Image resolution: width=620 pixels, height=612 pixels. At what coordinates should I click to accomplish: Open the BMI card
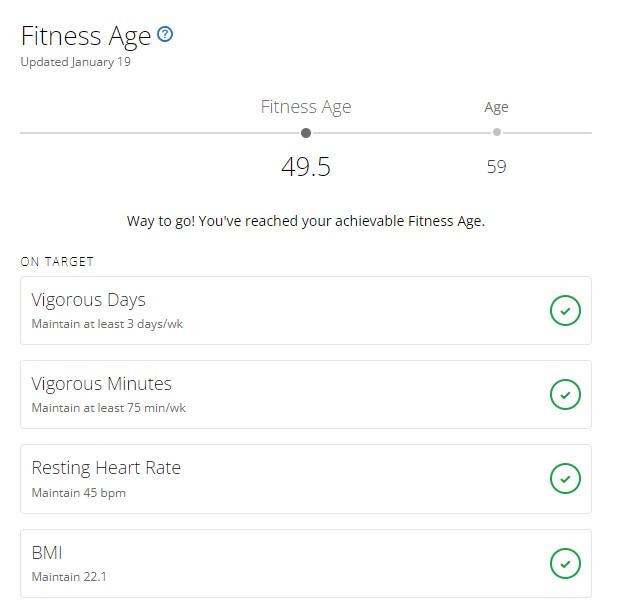tap(306, 563)
